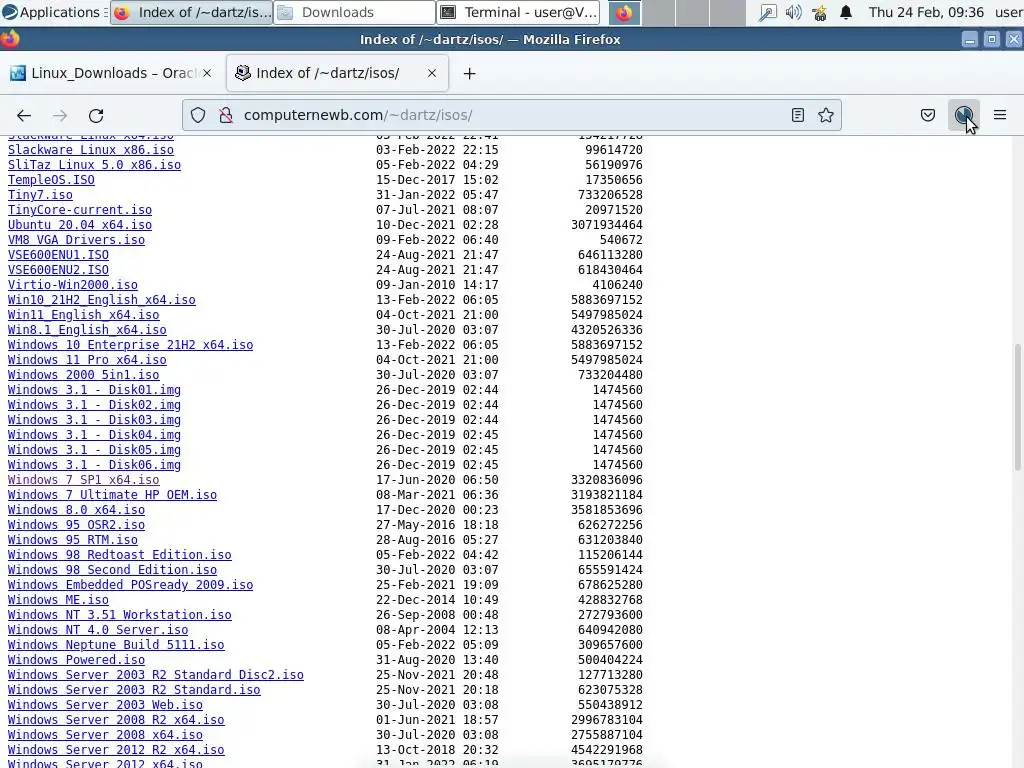Switch to Downloads window in taskbar

tap(354, 12)
